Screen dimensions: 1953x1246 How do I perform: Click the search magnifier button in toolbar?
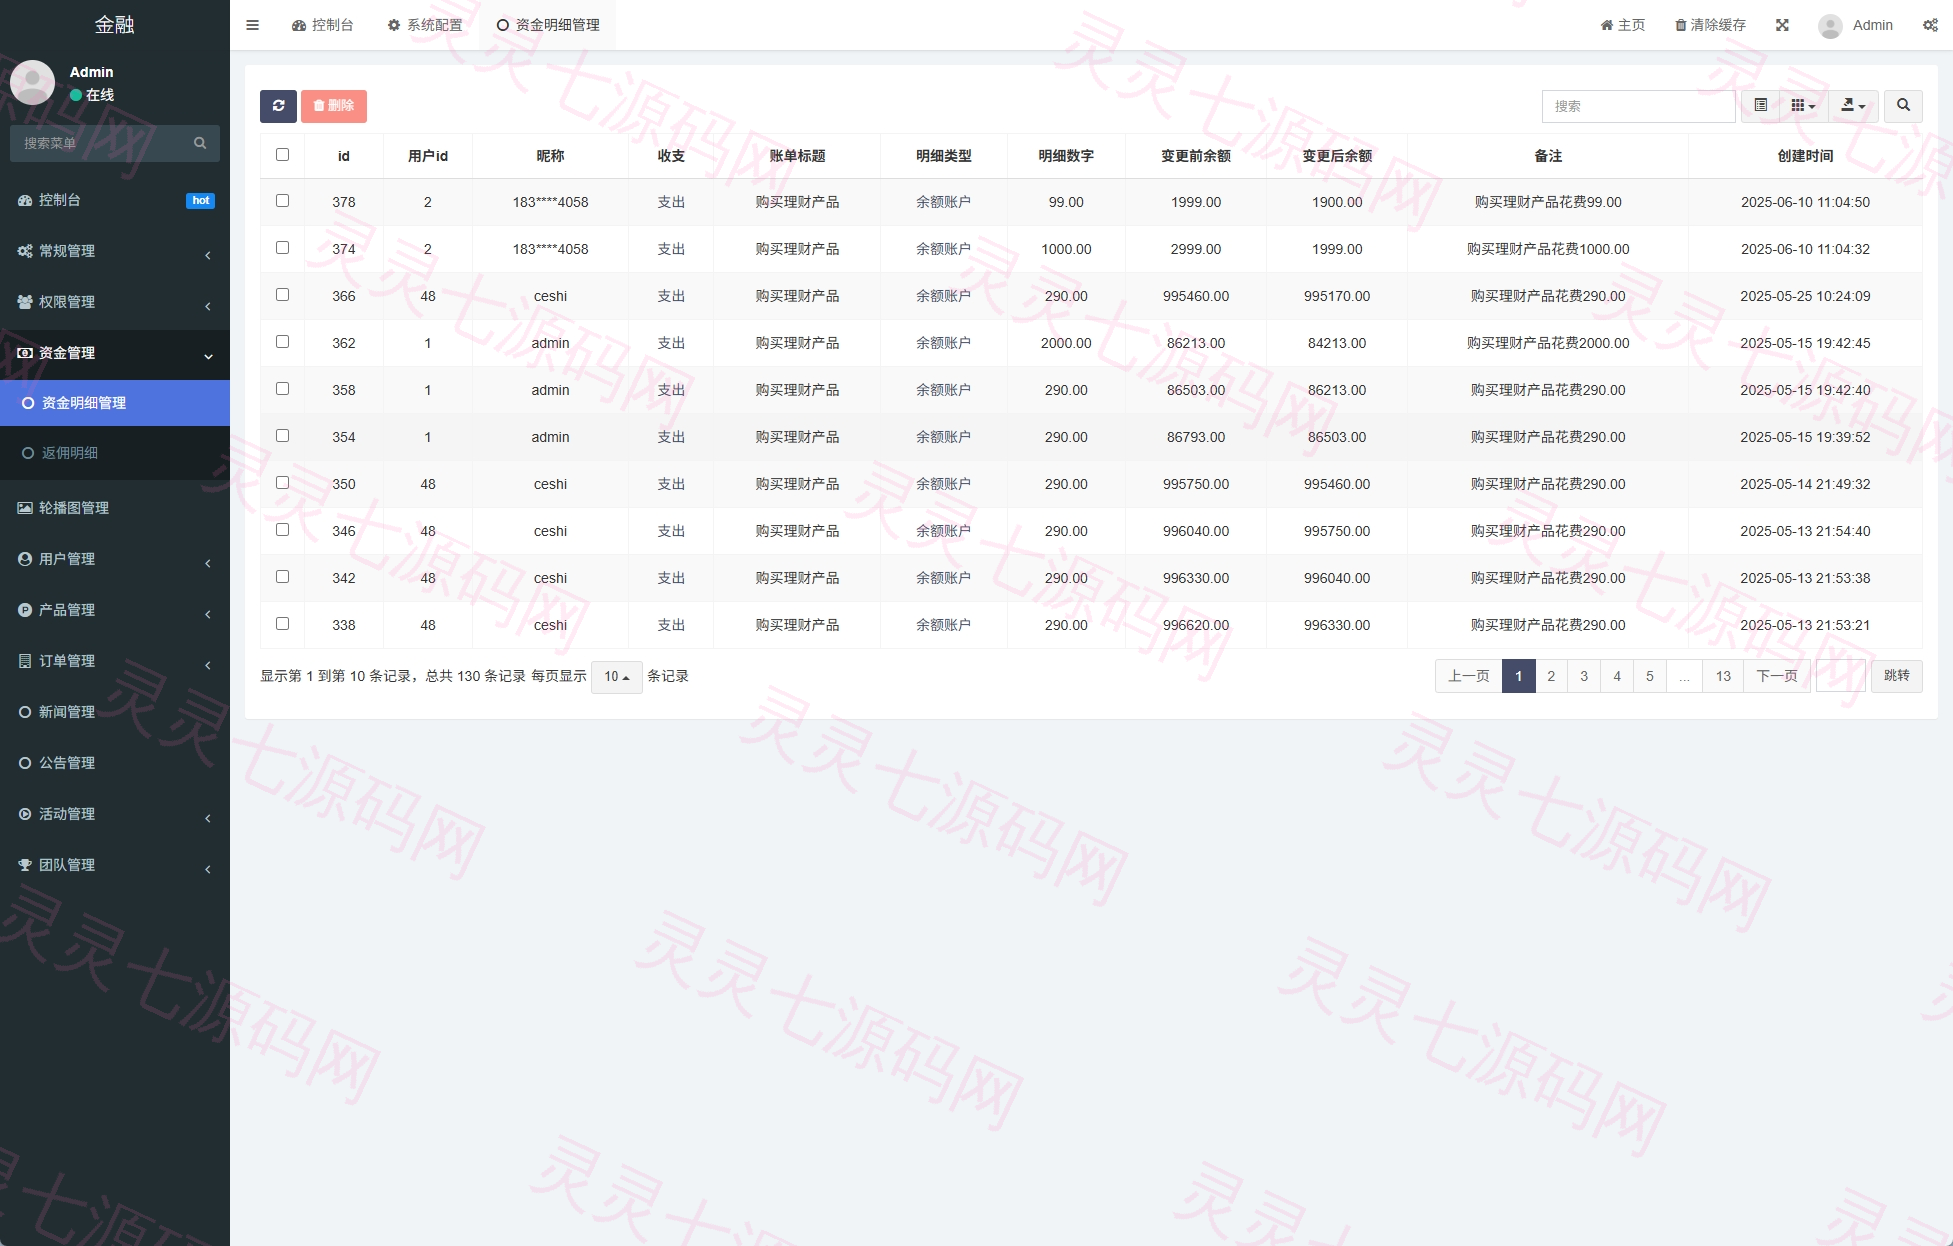point(1903,106)
